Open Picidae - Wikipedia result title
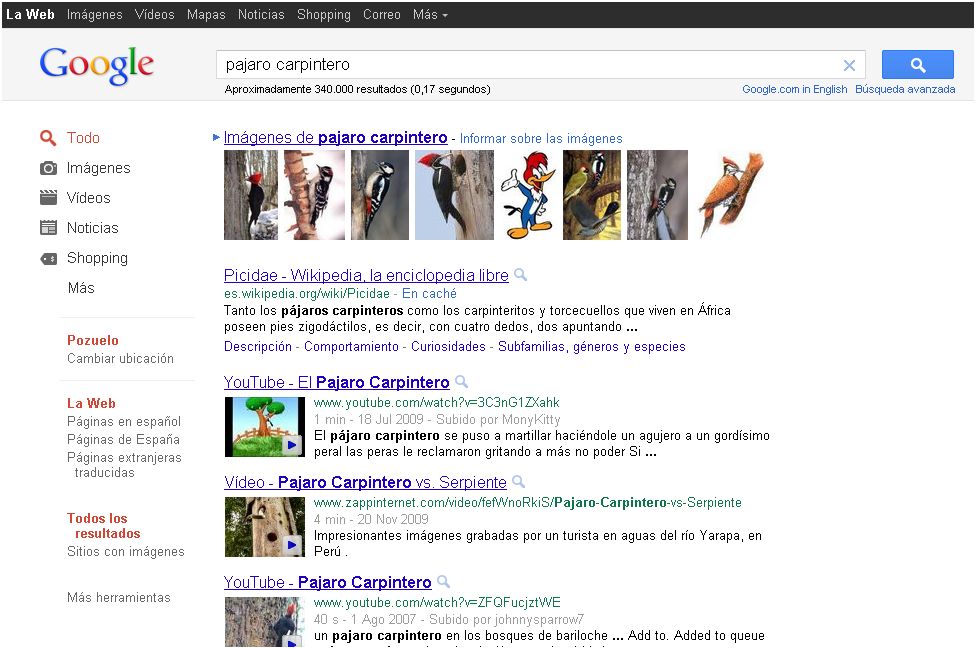Image resolution: width=976 pixels, height=649 pixels. point(366,275)
